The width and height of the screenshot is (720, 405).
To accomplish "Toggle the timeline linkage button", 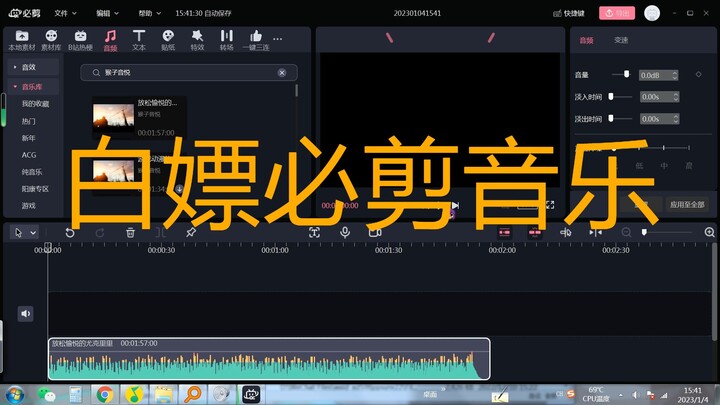I will pos(534,232).
